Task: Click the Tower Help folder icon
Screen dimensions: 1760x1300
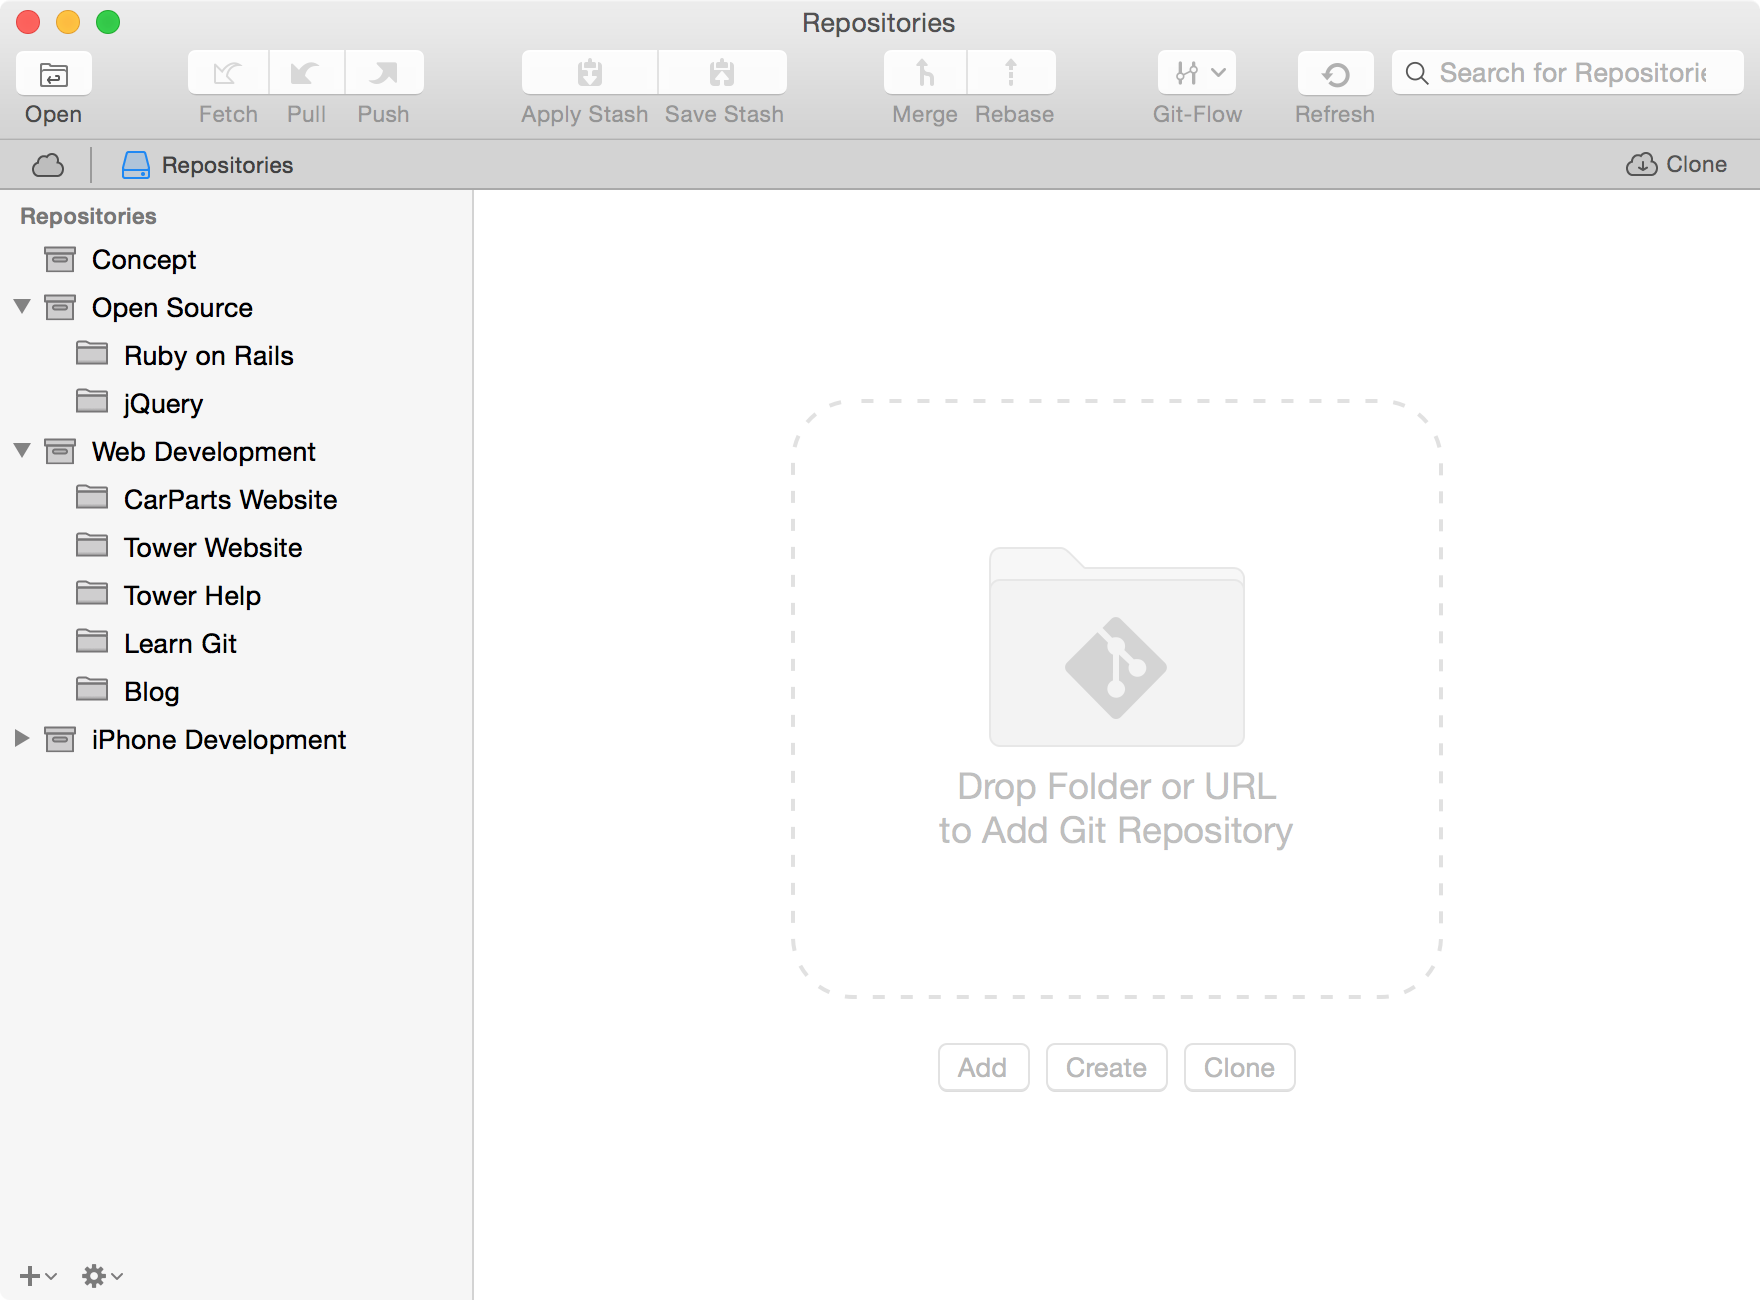Action: click(x=92, y=593)
